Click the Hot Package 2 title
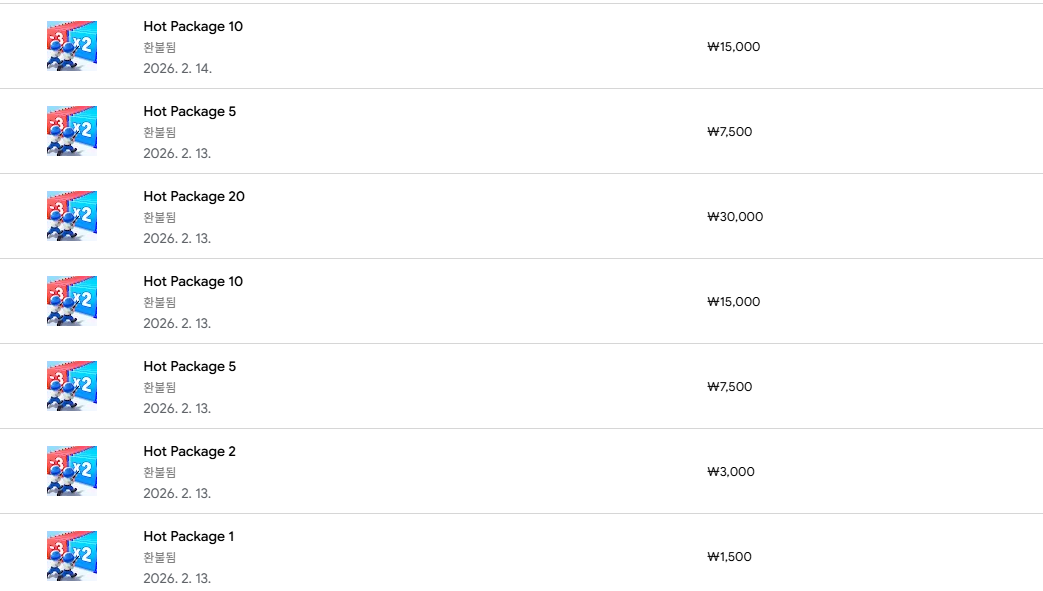Viewport: 1043px width, 591px height. (190, 451)
